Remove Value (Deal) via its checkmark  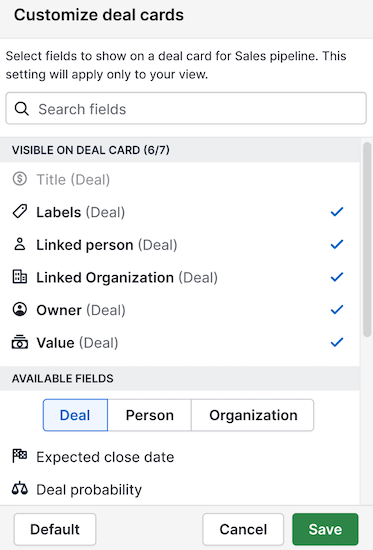point(337,342)
